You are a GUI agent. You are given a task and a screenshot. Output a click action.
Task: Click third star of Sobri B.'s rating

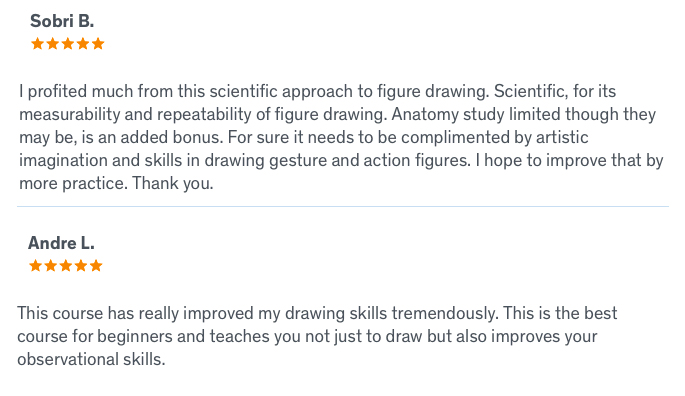click(x=68, y=44)
